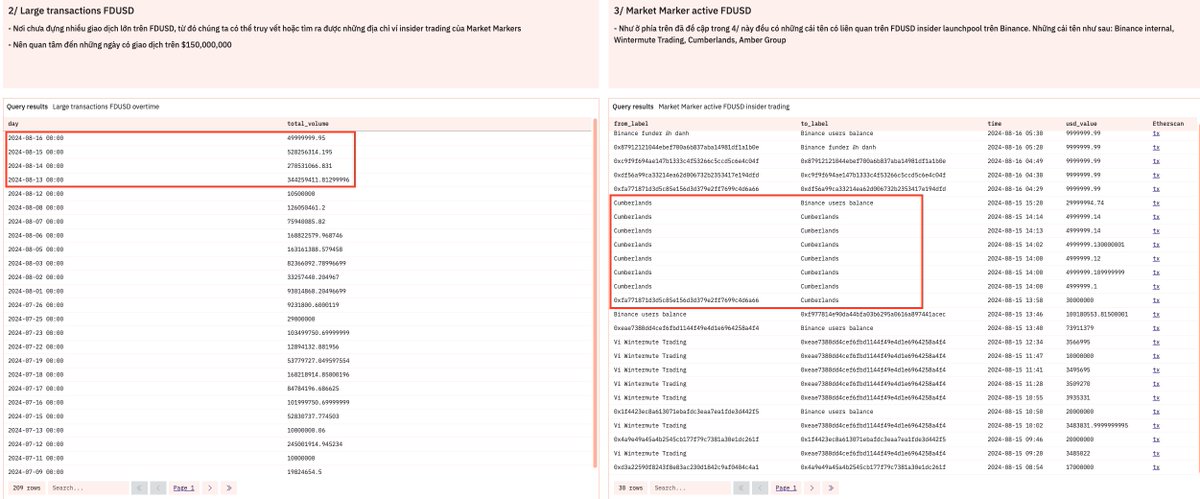This screenshot has width=1200, height=499.
Task: Open tx link for 2024-08-16 04:29 row
Action: 1156,188
